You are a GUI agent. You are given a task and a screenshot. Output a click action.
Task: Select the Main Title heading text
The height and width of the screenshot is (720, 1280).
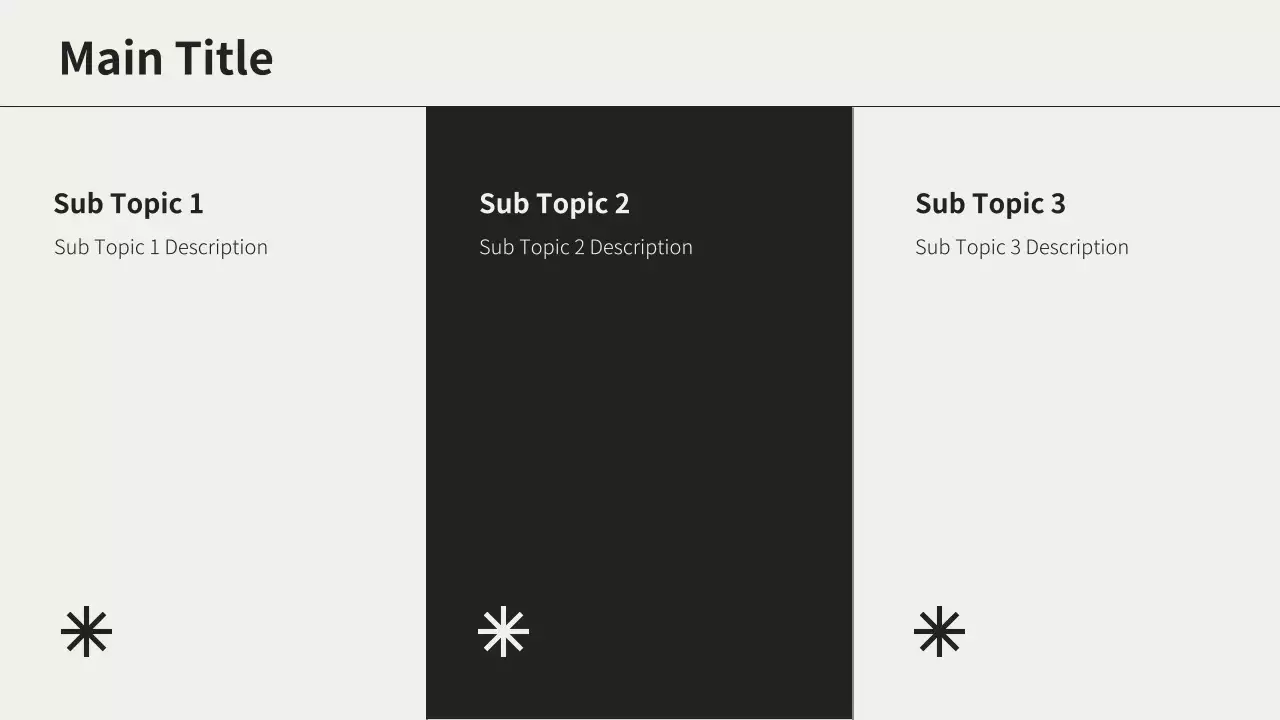point(166,58)
